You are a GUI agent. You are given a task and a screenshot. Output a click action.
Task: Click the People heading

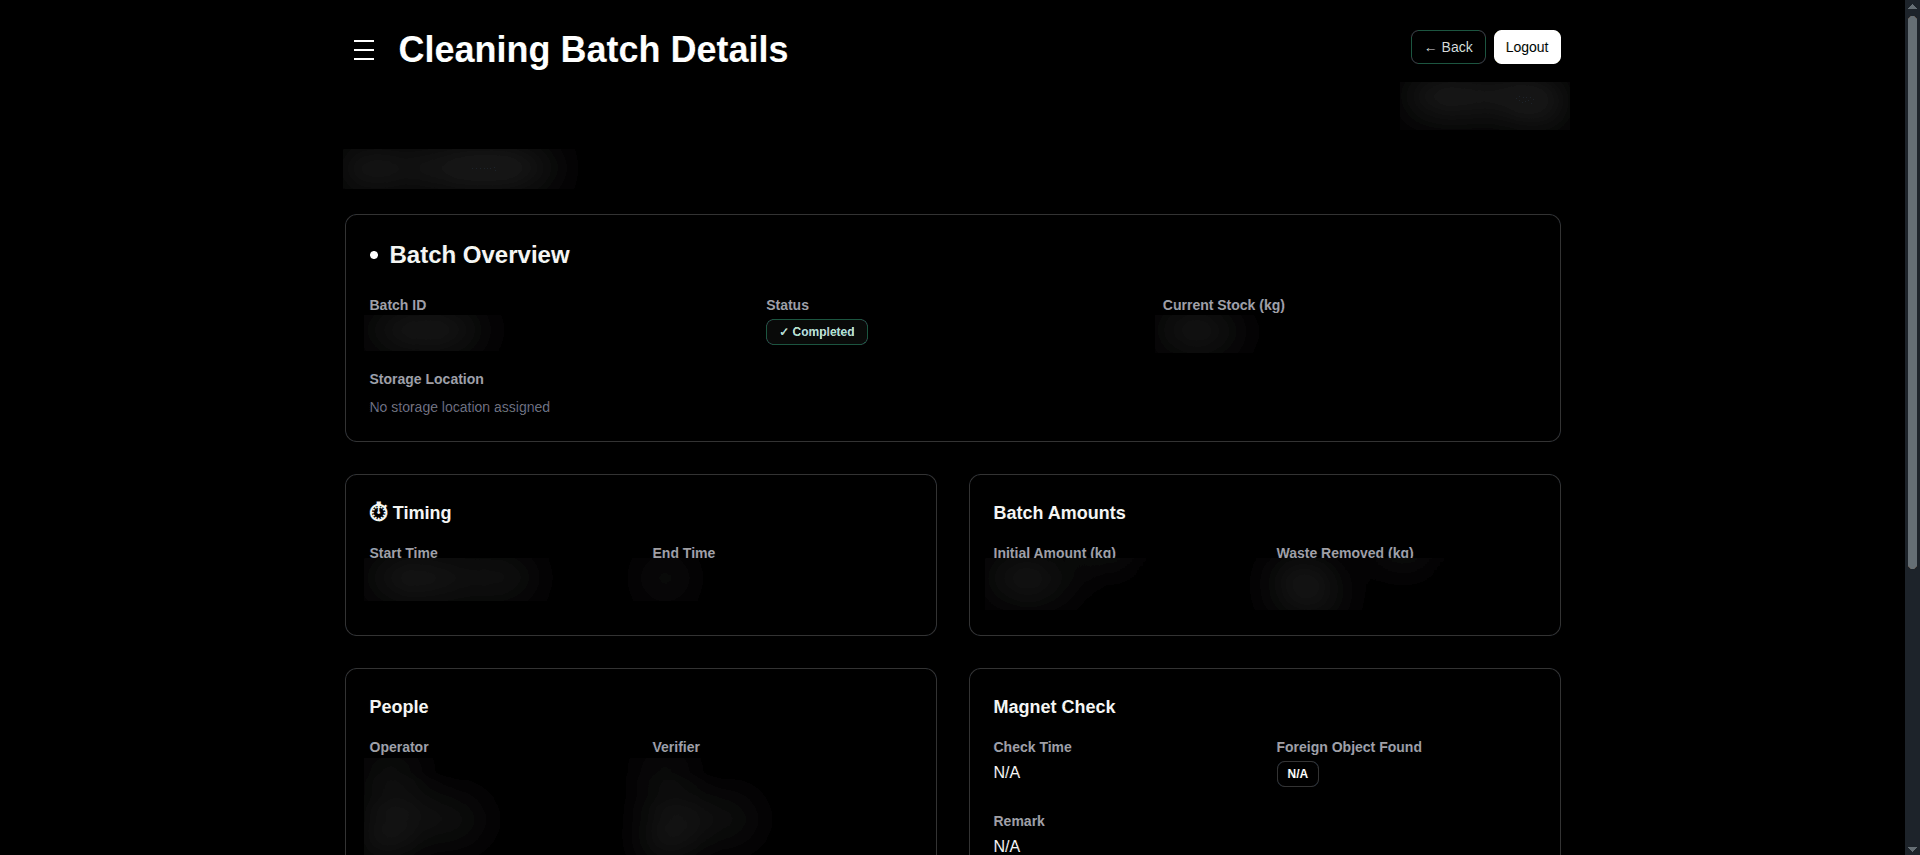click(398, 707)
